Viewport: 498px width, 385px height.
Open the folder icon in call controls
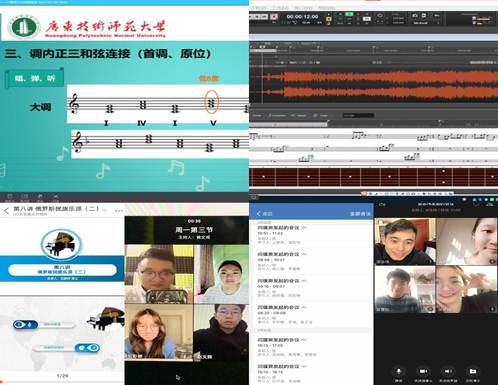pyautogui.click(x=473, y=371)
